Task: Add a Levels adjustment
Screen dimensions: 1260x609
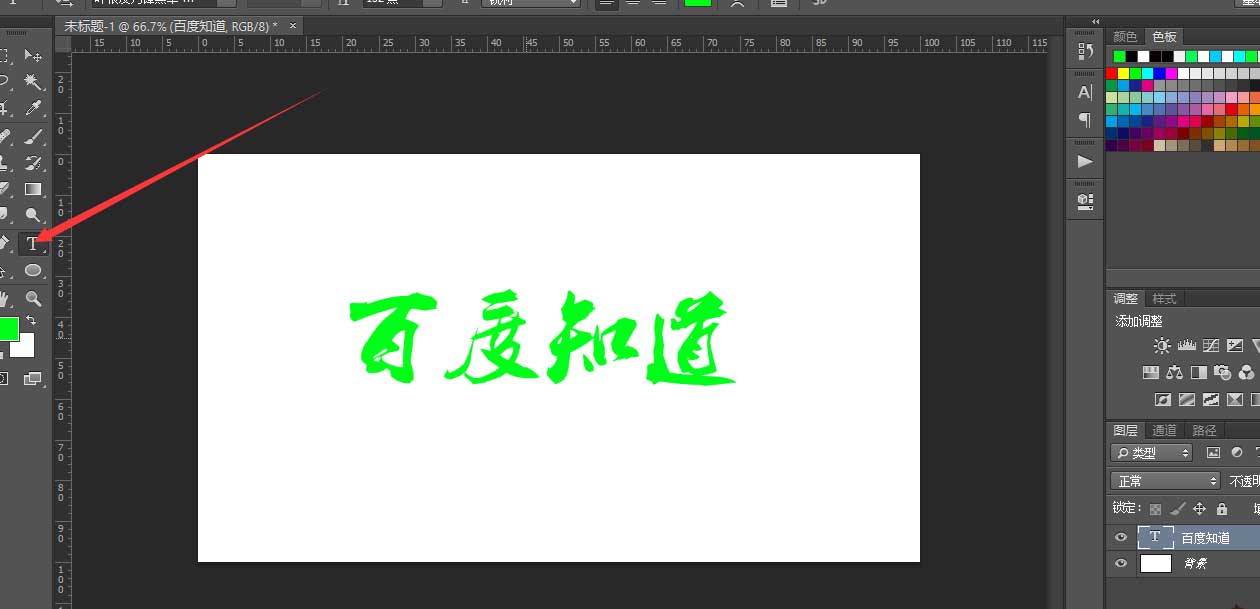Action: point(1187,346)
